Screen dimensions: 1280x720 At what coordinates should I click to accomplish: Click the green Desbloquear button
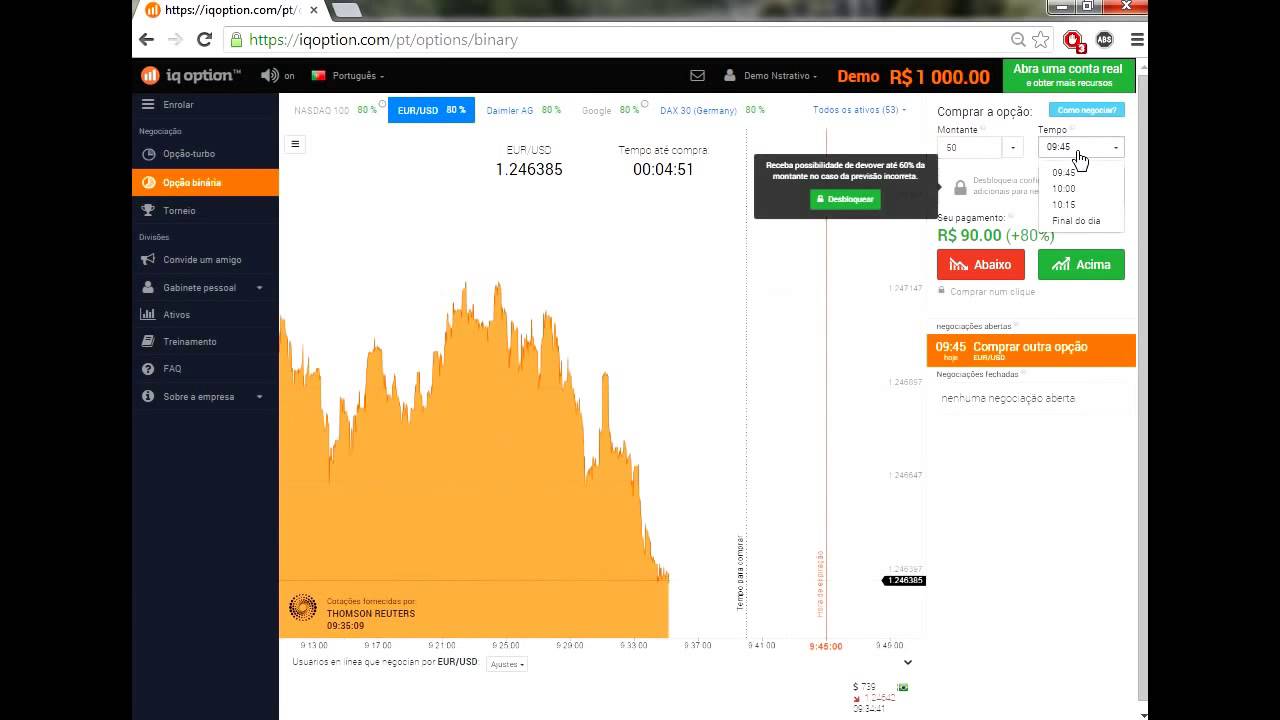coord(845,199)
